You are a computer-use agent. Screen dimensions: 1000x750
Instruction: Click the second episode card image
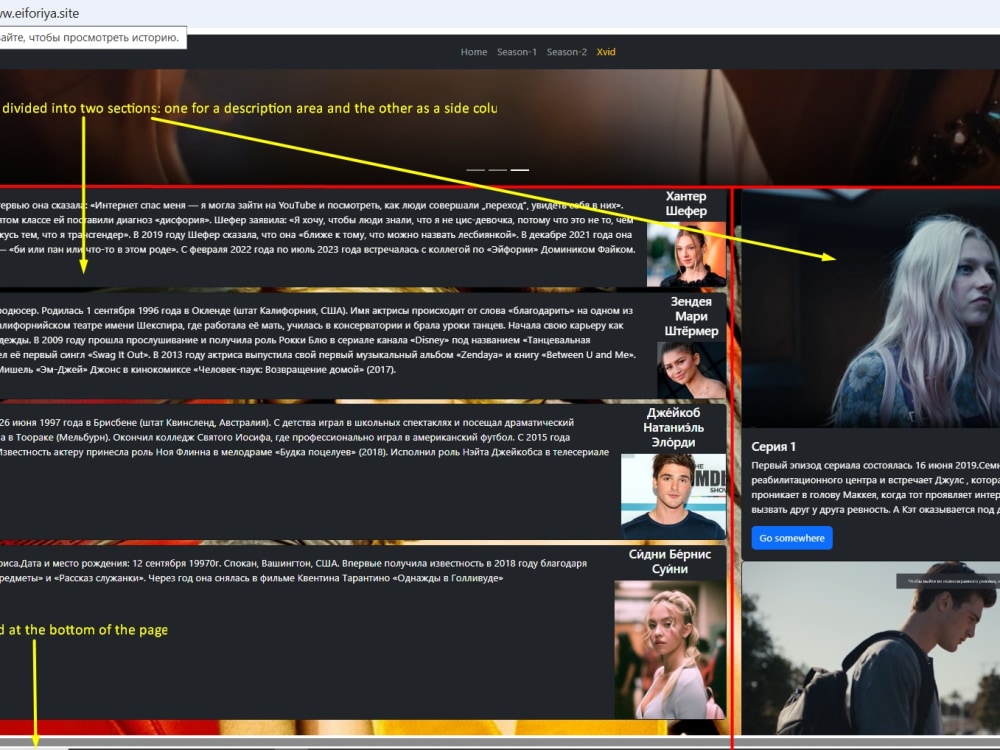pos(871,648)
